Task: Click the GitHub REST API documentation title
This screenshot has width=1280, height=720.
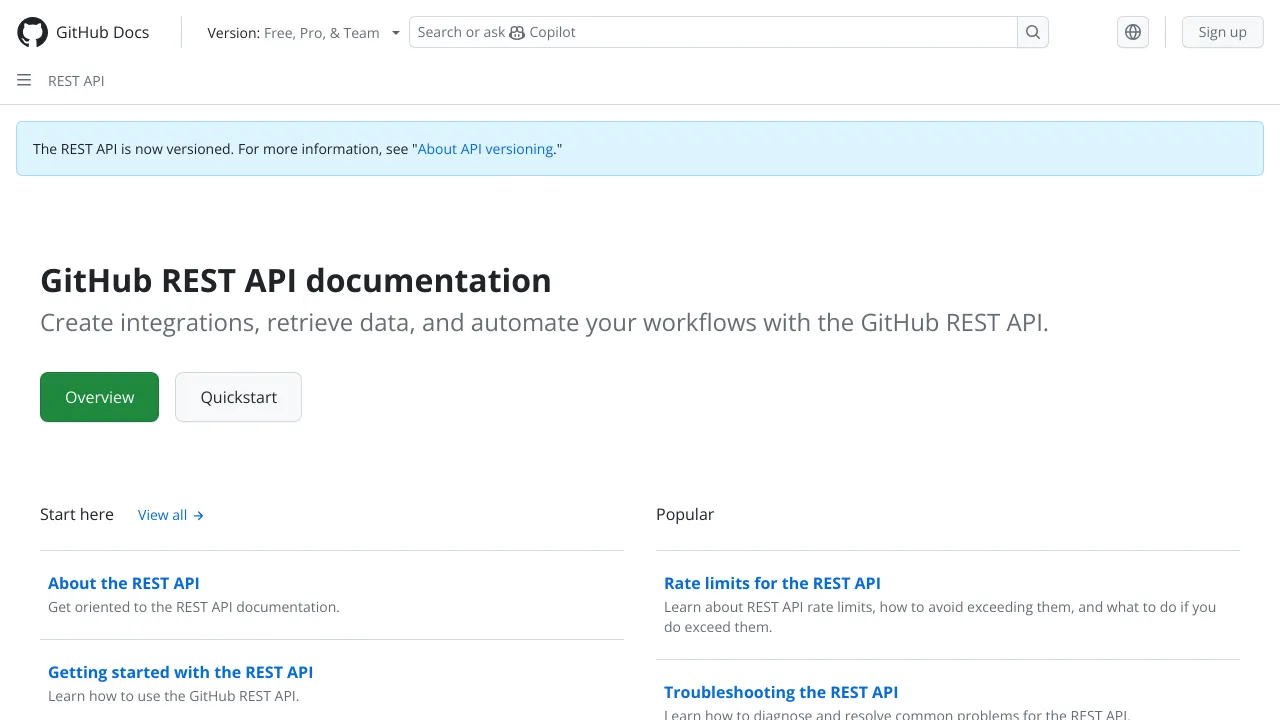Action: pos(296,280)
